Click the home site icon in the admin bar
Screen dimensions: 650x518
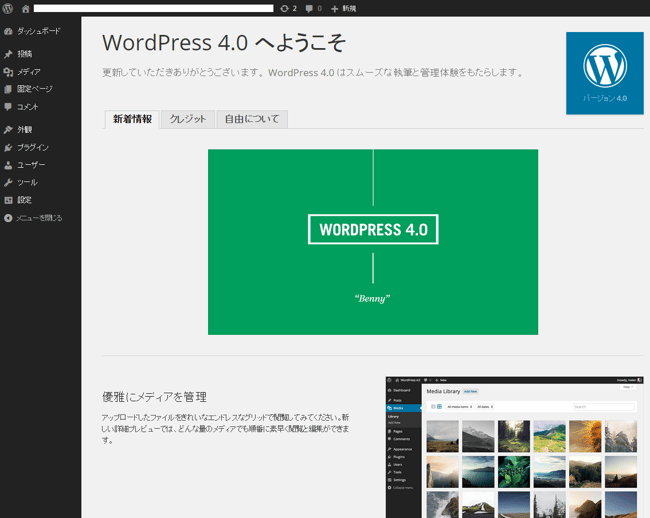click(x=26, y=9)
